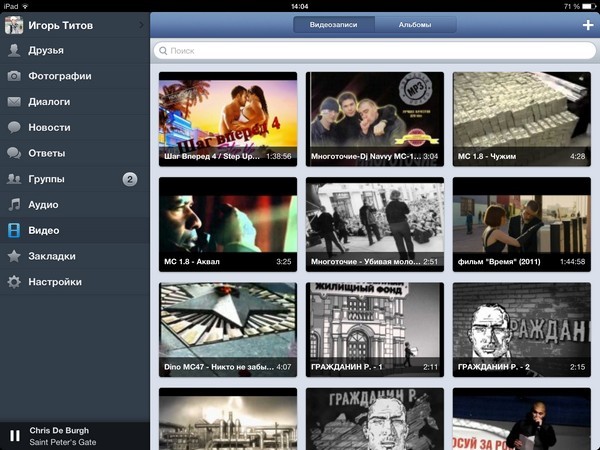Open Settings (Настройки) gear icon
Screen dimensions: 600x450
[x=14, y=282]
